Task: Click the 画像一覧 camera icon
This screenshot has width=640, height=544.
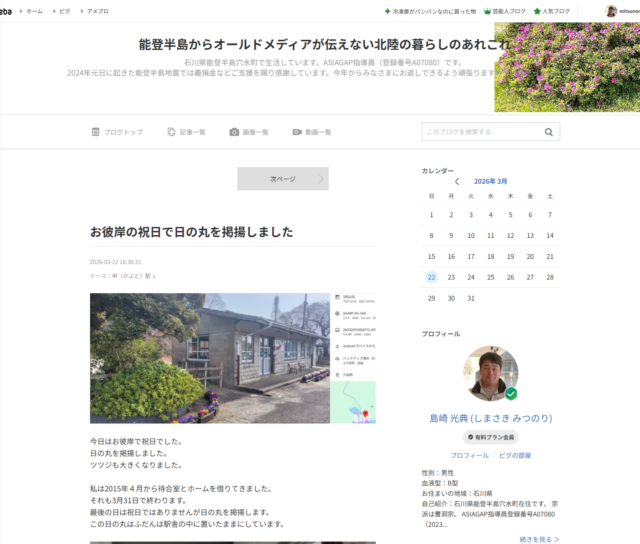Action: 234,132
